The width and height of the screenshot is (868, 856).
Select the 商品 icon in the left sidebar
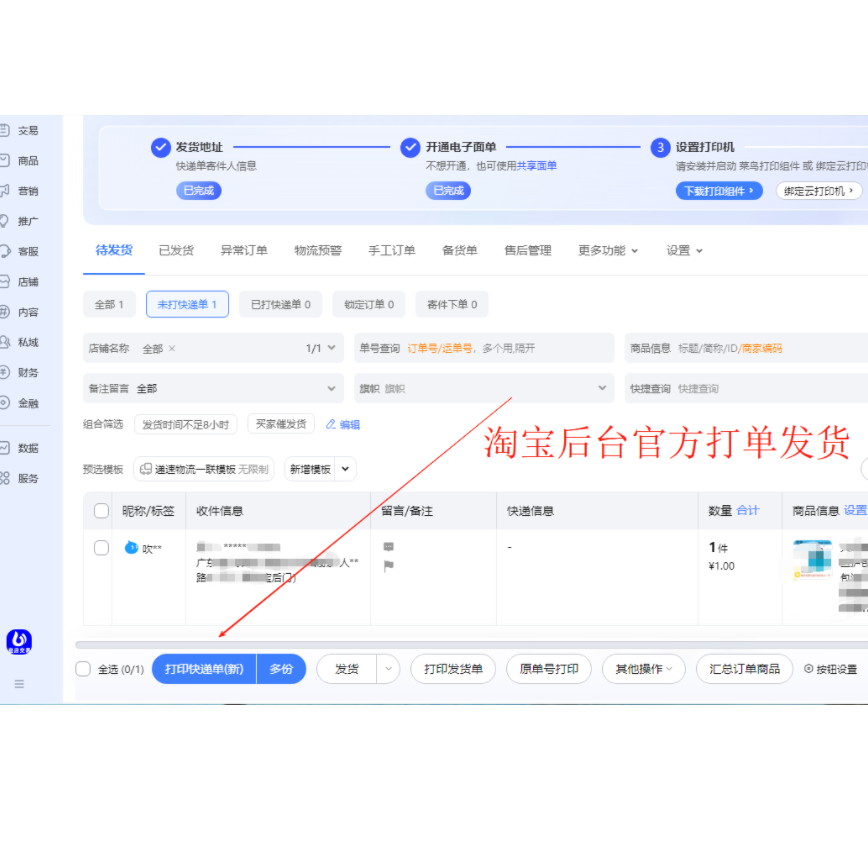(x=25, y=160)
